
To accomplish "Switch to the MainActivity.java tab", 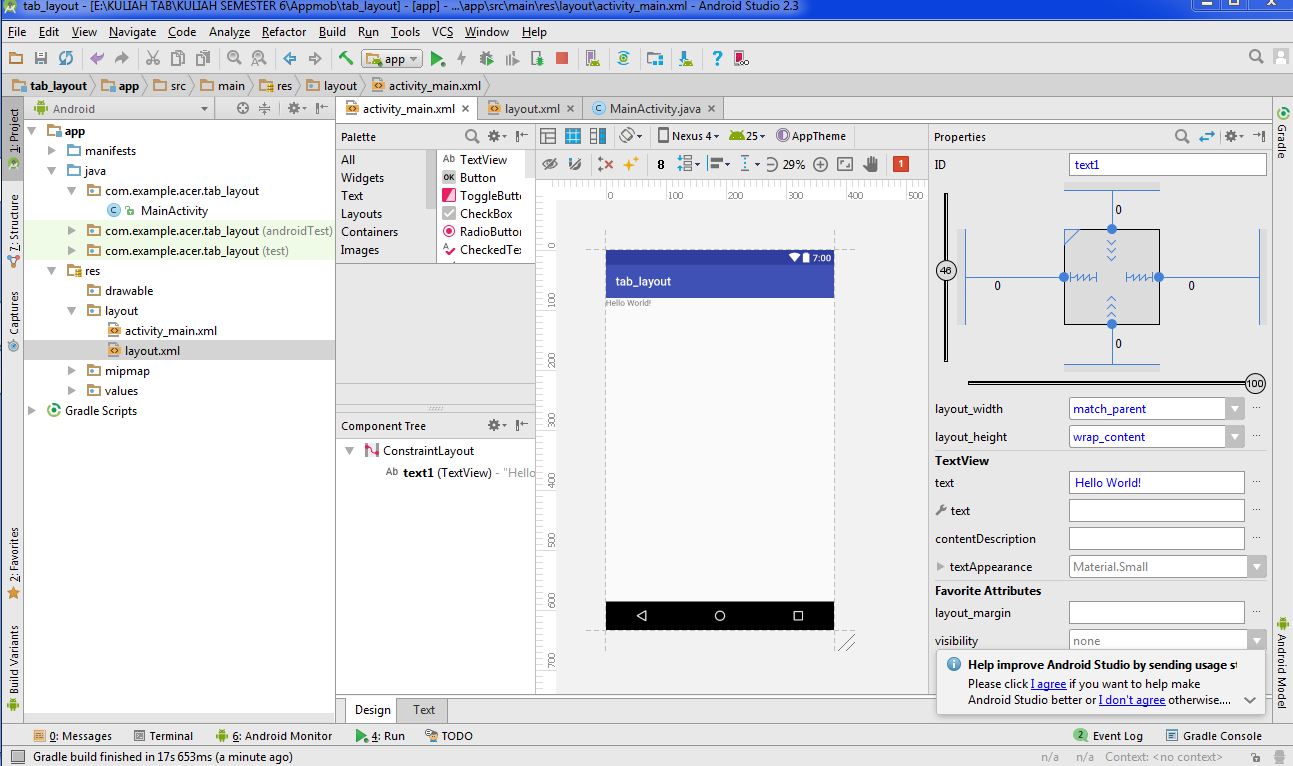I will point(655,109).
